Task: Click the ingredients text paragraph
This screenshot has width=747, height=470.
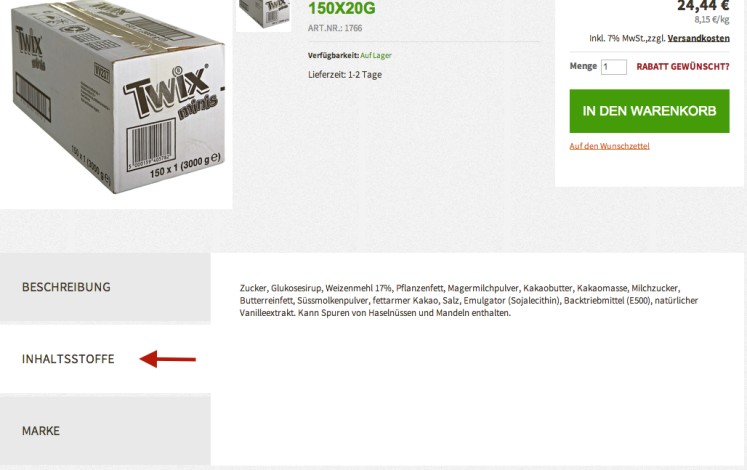Action: tap(469, 300)
